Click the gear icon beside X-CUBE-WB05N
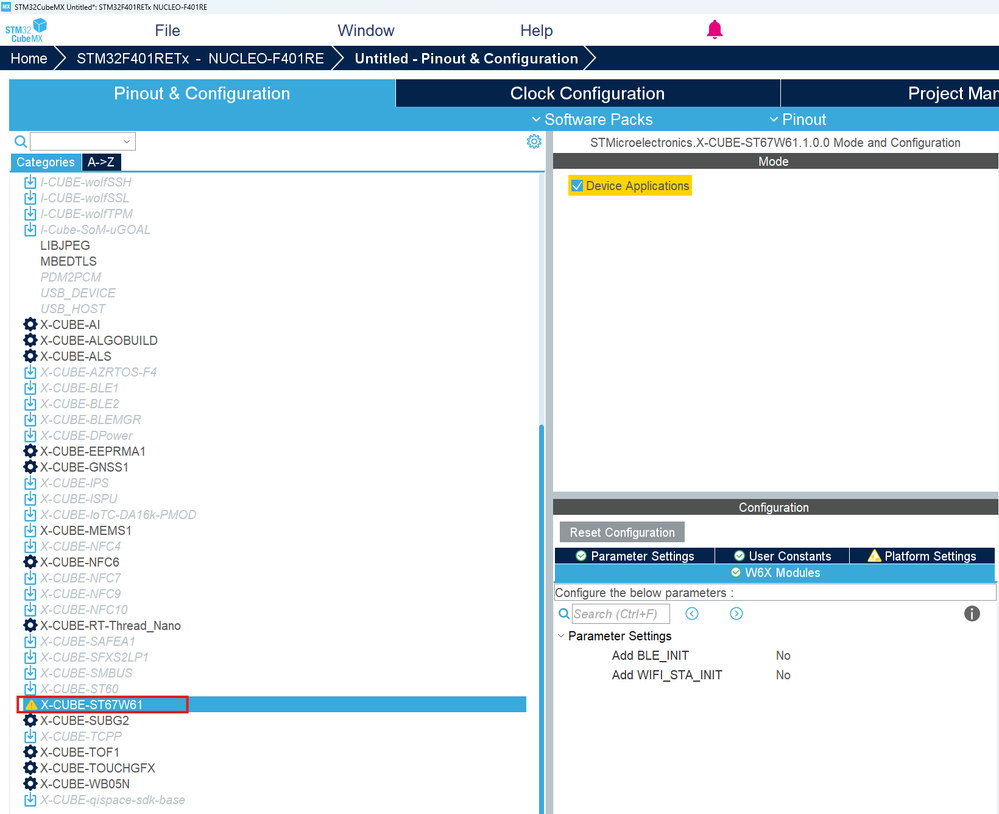 (x=30, y=784)
